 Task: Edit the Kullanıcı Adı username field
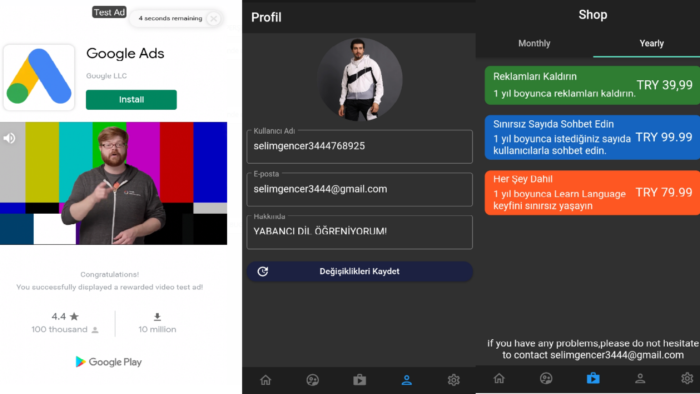point(359,146)
